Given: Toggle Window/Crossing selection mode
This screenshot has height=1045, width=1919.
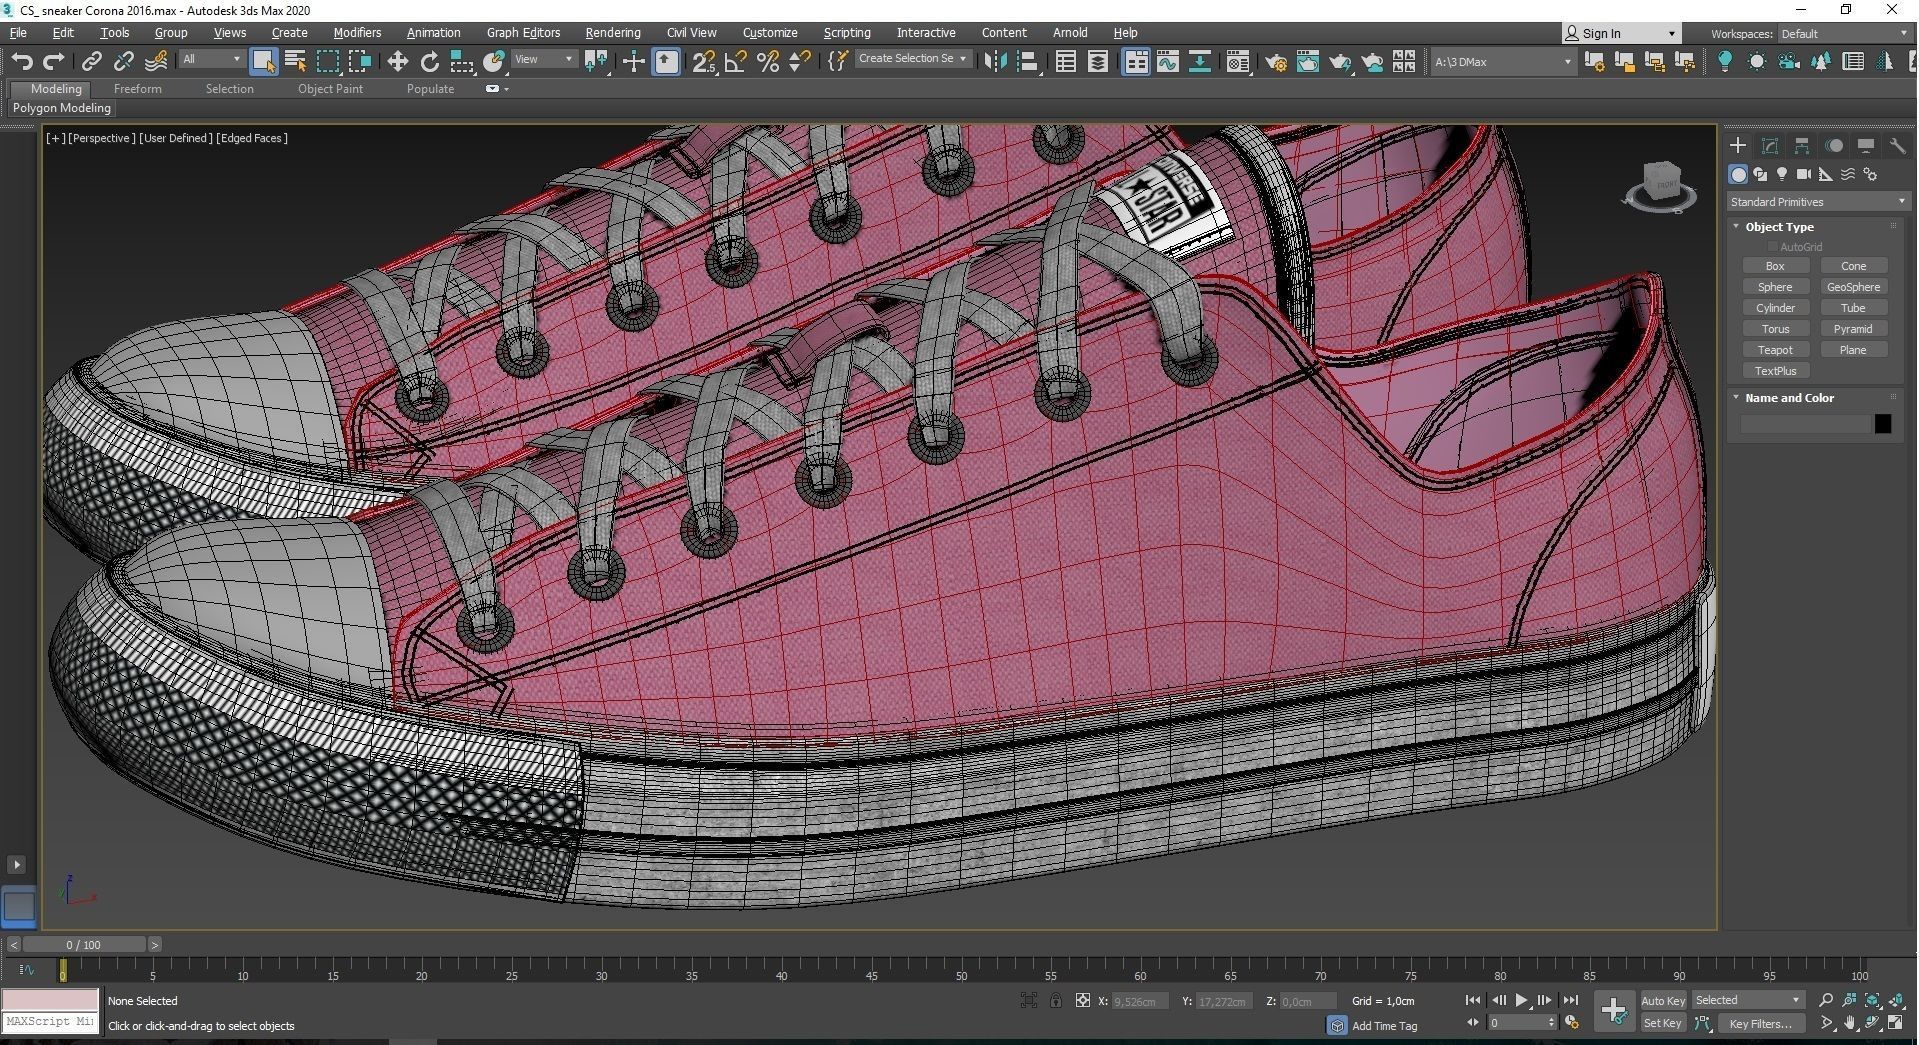Looking at the screenshot, I should 360,62.
